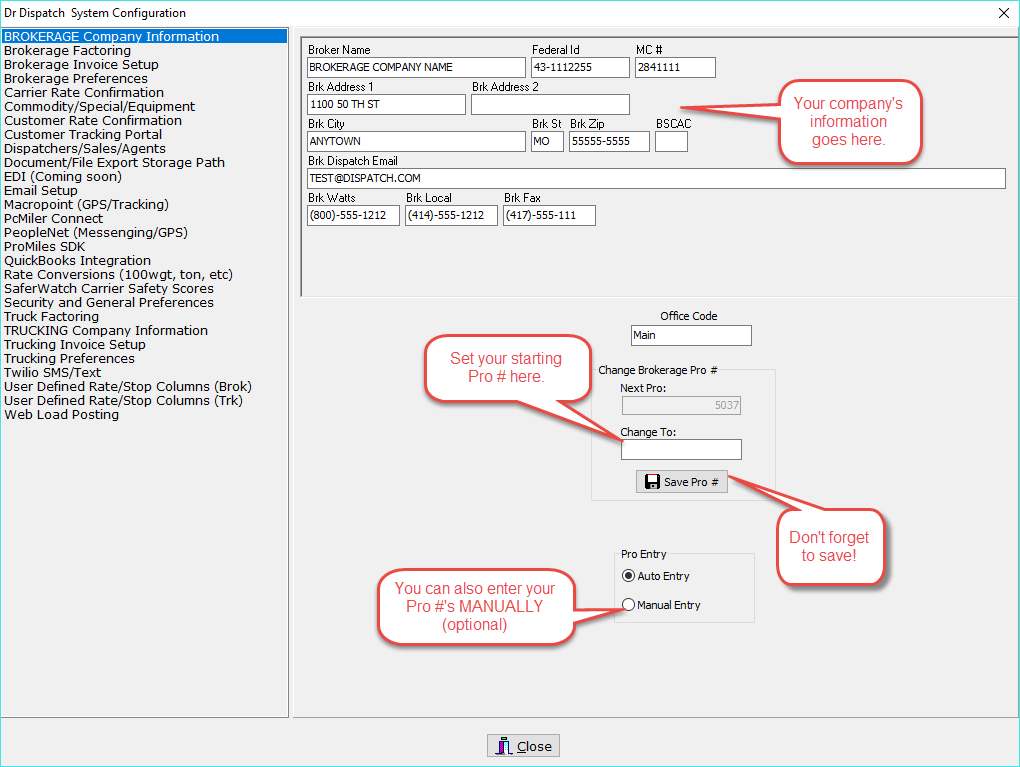
Task: Open Email Setup
Action: 41,191
